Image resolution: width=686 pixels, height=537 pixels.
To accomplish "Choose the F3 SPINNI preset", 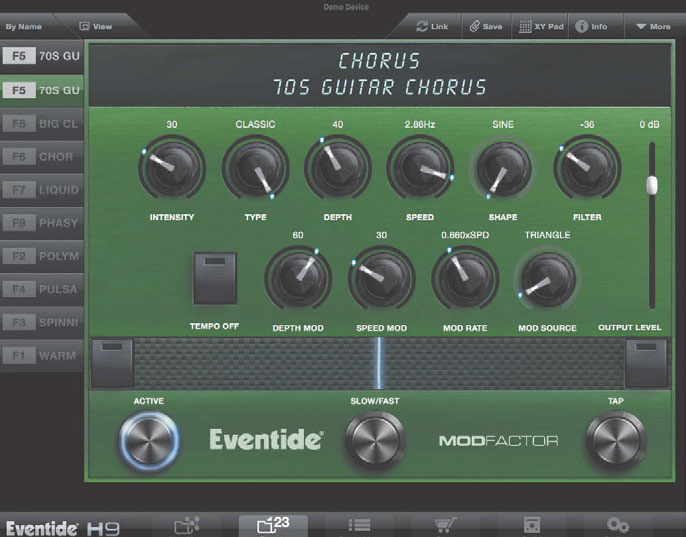I will (42, 323).
